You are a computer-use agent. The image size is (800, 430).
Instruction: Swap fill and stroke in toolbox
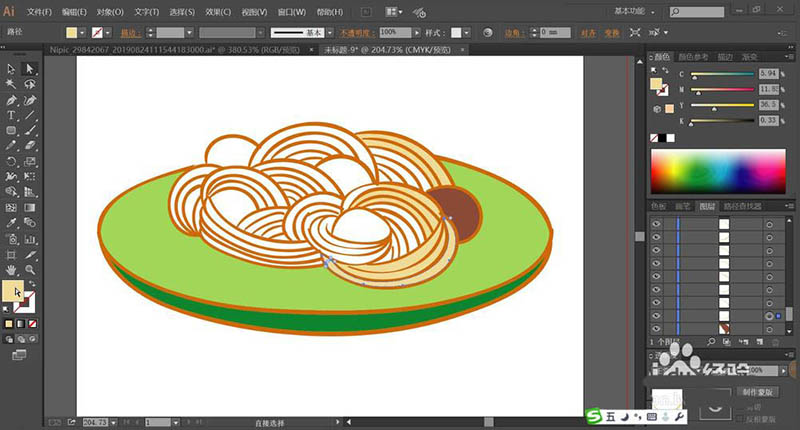click(x=33, y=284)
